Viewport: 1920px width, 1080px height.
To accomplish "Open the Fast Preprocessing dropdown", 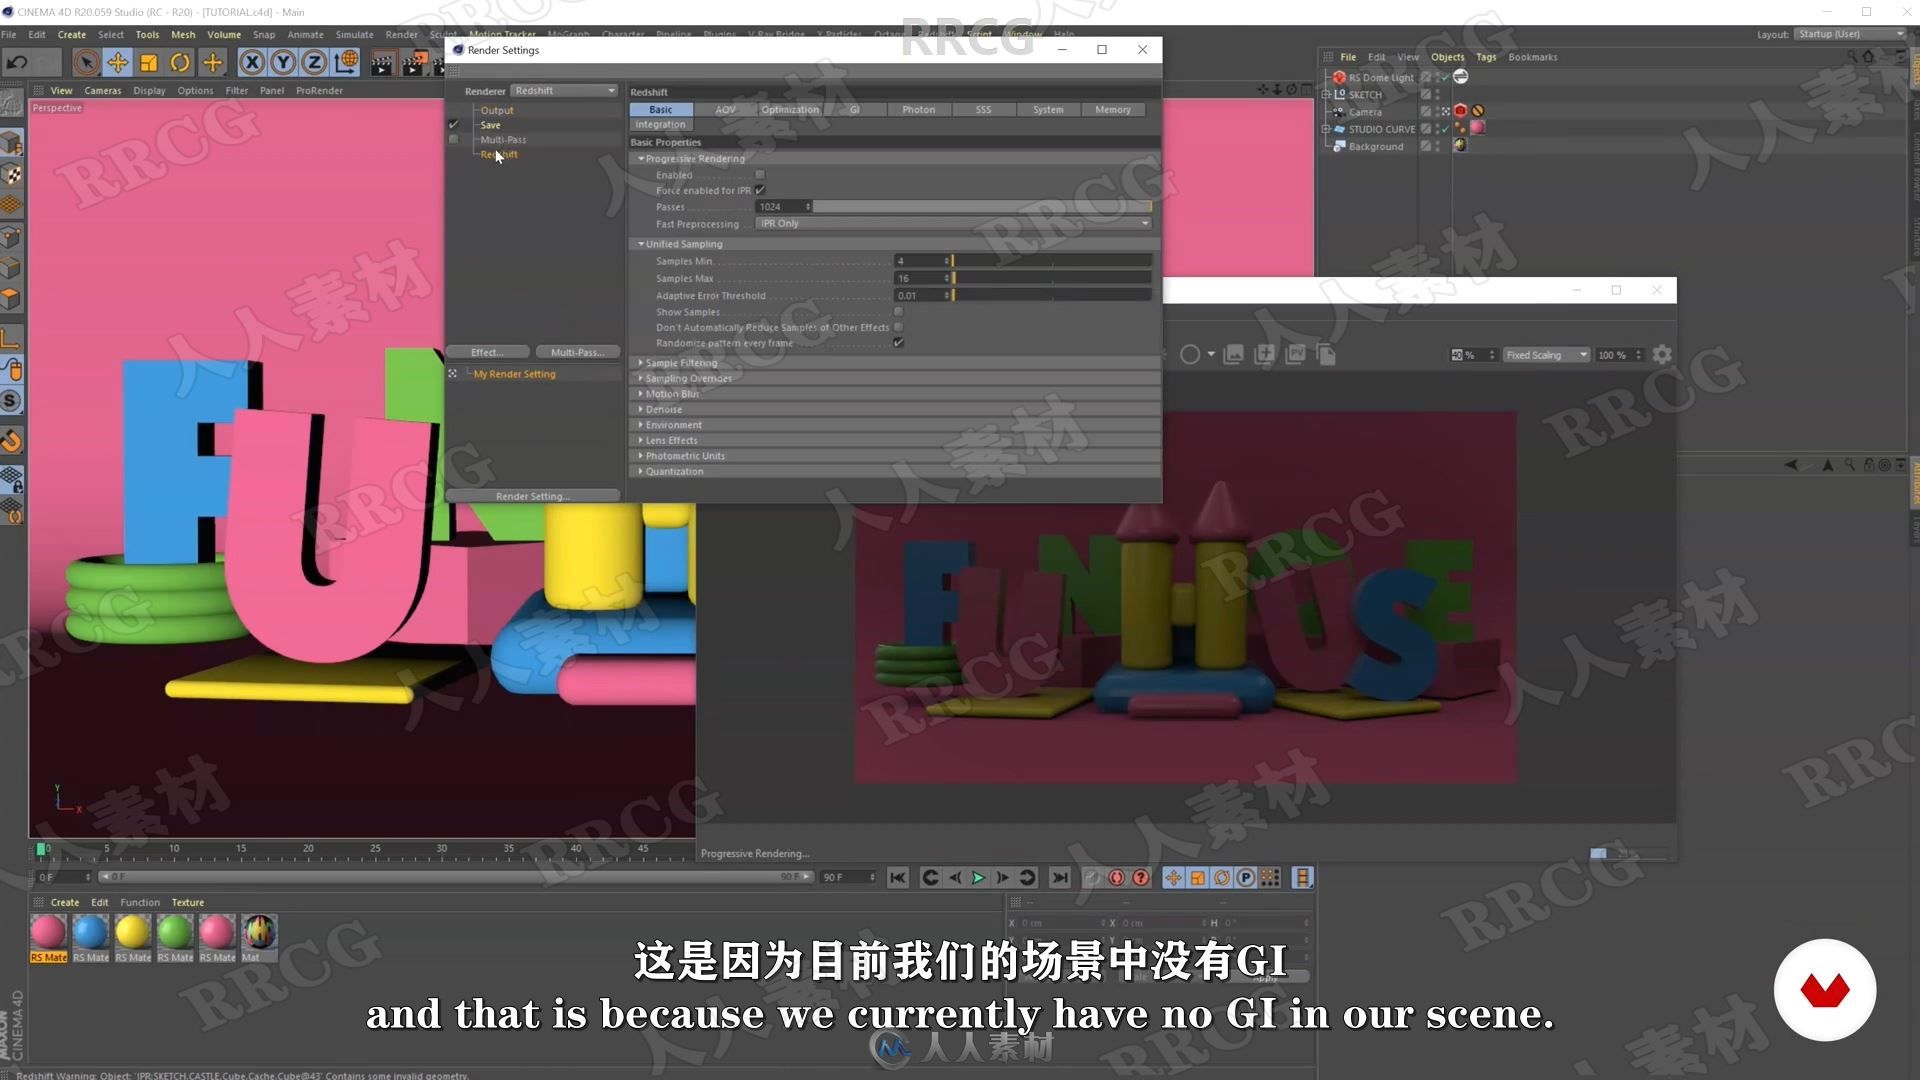I will click(954, 224).
